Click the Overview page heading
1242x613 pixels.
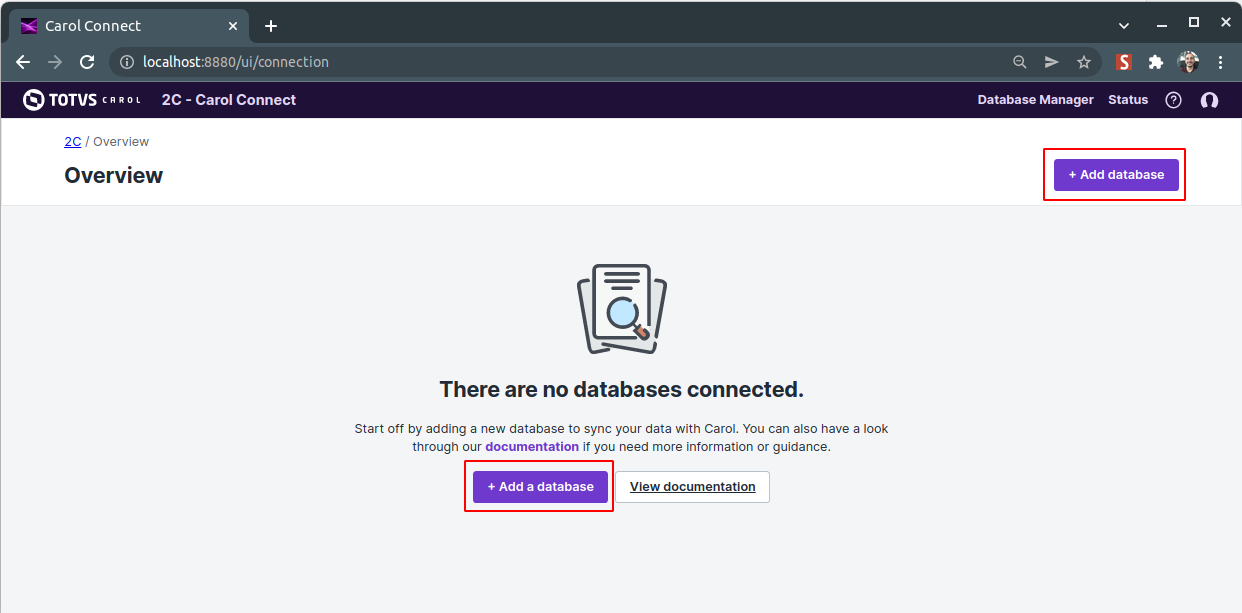click(114, 176)
